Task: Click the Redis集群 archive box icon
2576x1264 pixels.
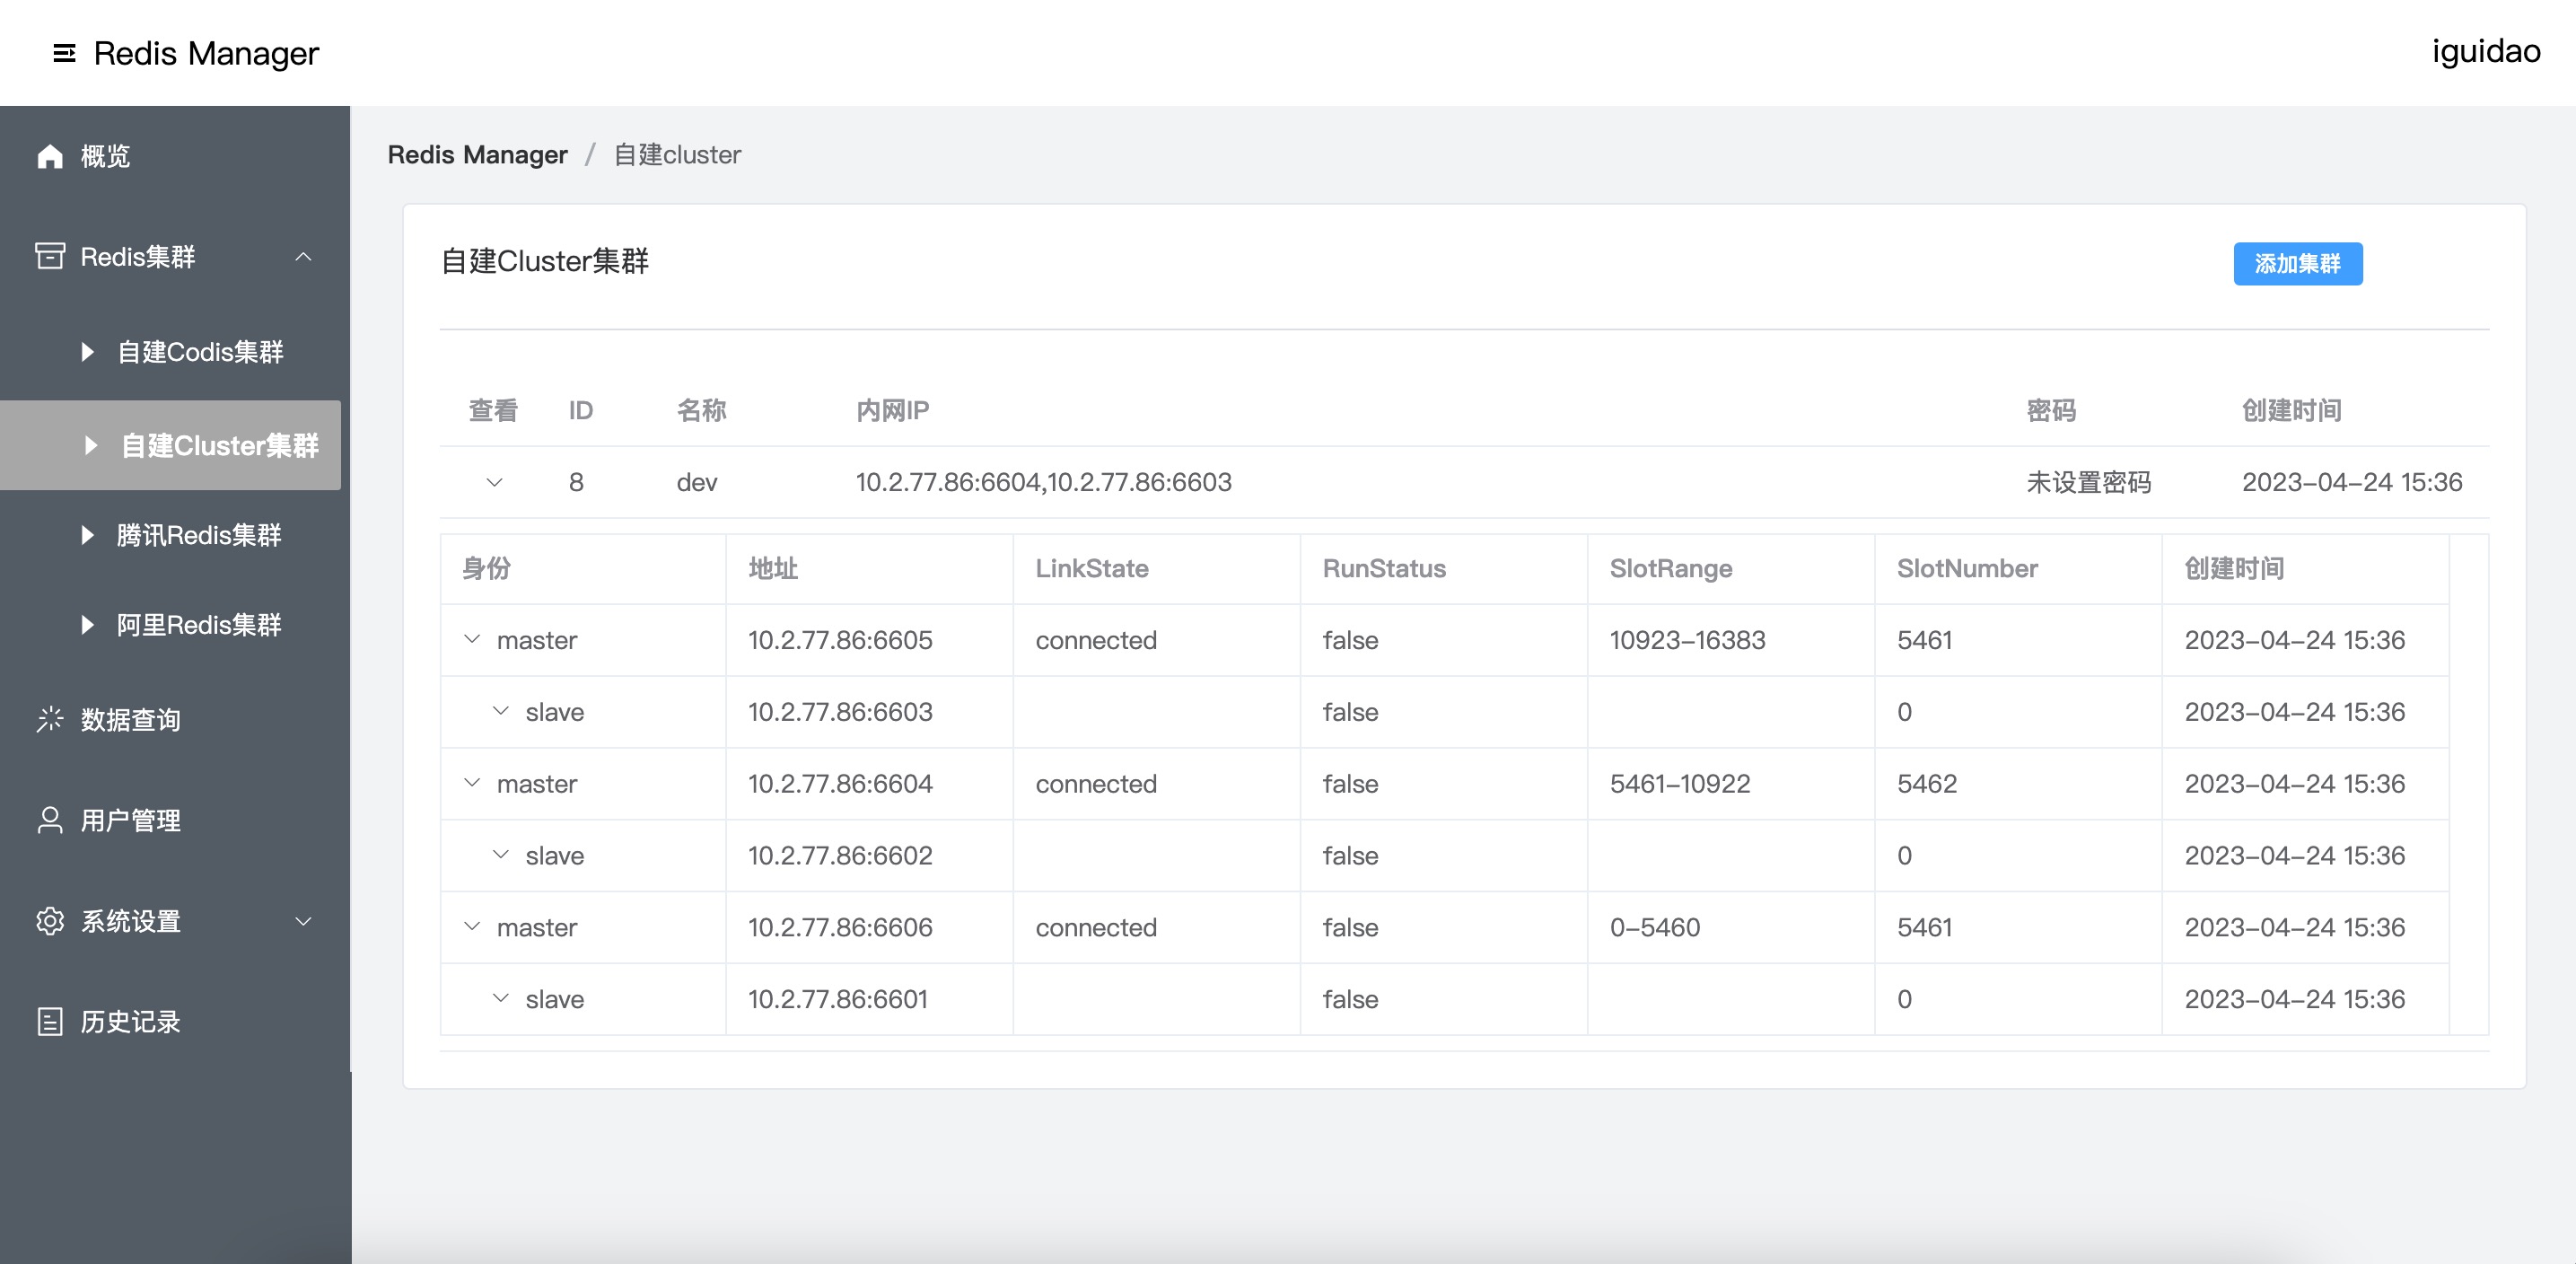Action: [50, 256]
